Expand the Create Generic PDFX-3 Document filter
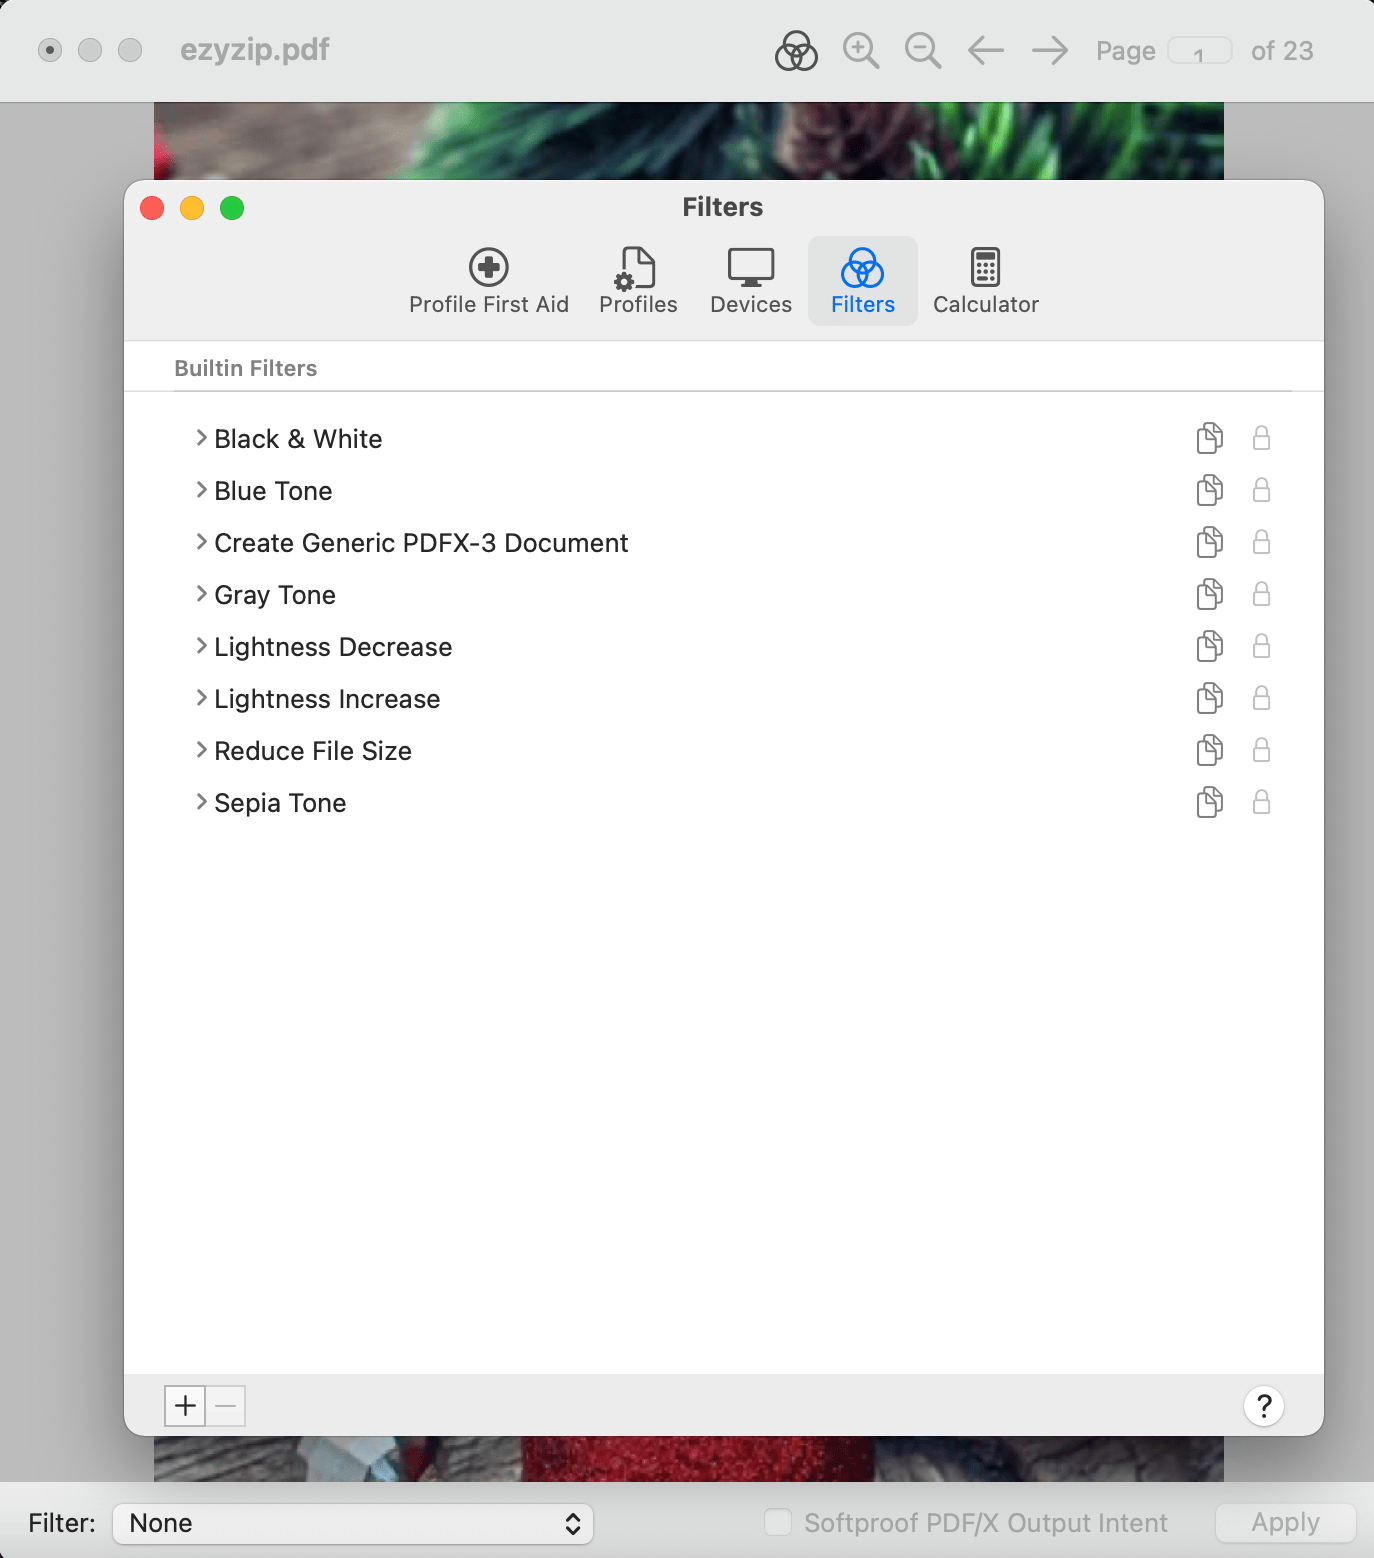 click(x=201, y=542)
